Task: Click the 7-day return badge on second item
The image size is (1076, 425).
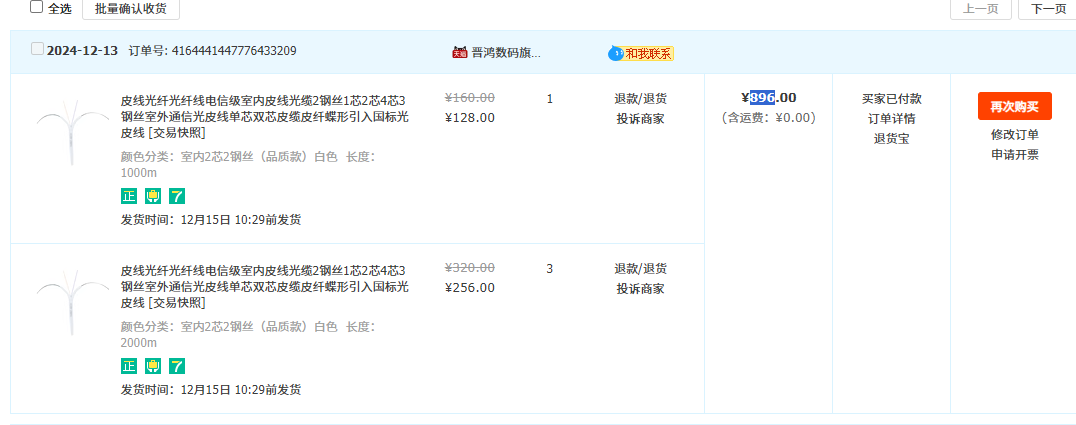Action: (x=177, y=366)
